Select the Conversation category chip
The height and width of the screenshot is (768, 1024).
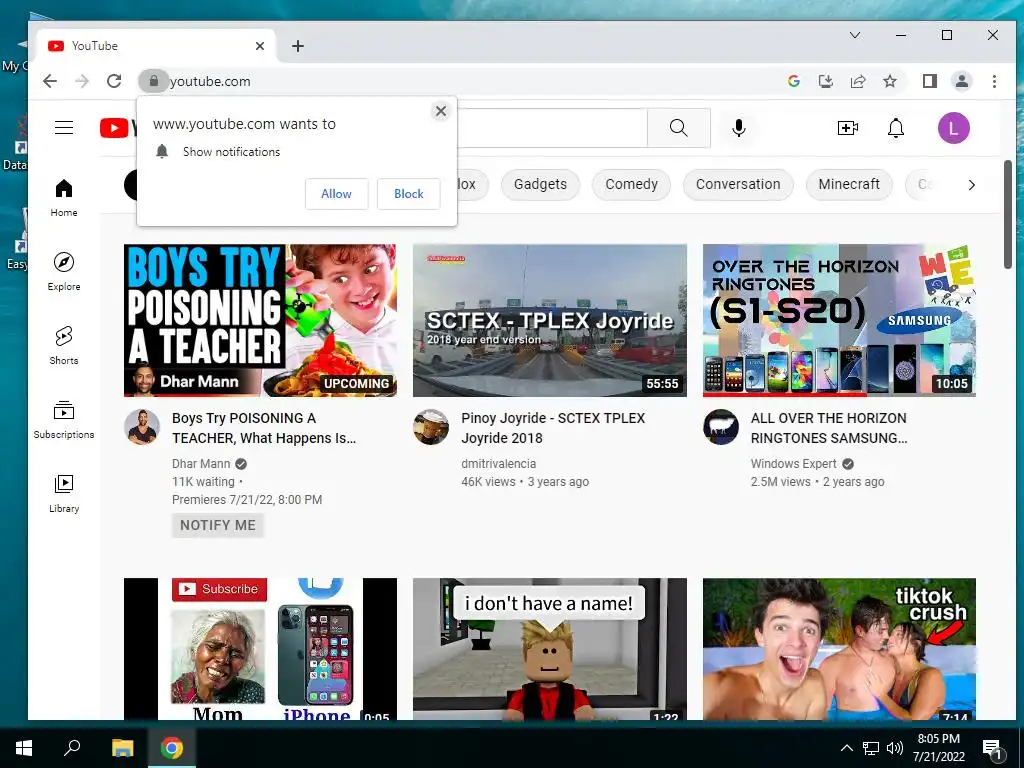point(738,184)
